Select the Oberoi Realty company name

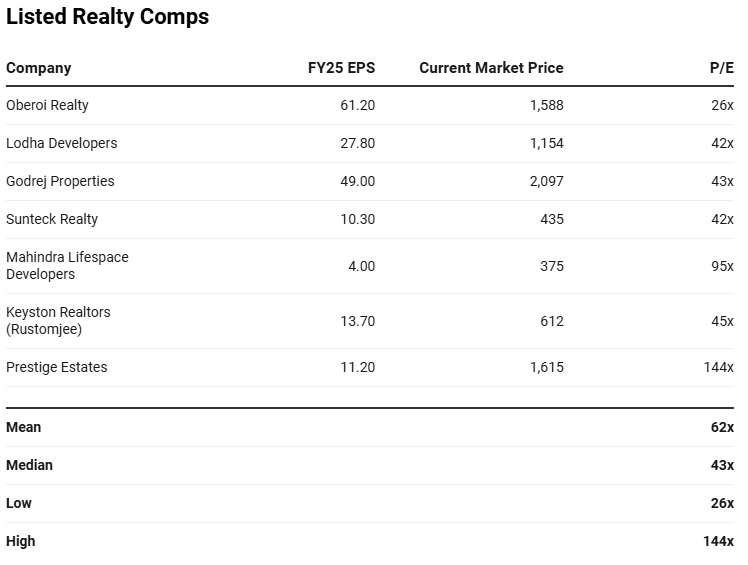[x=47, y=105]
